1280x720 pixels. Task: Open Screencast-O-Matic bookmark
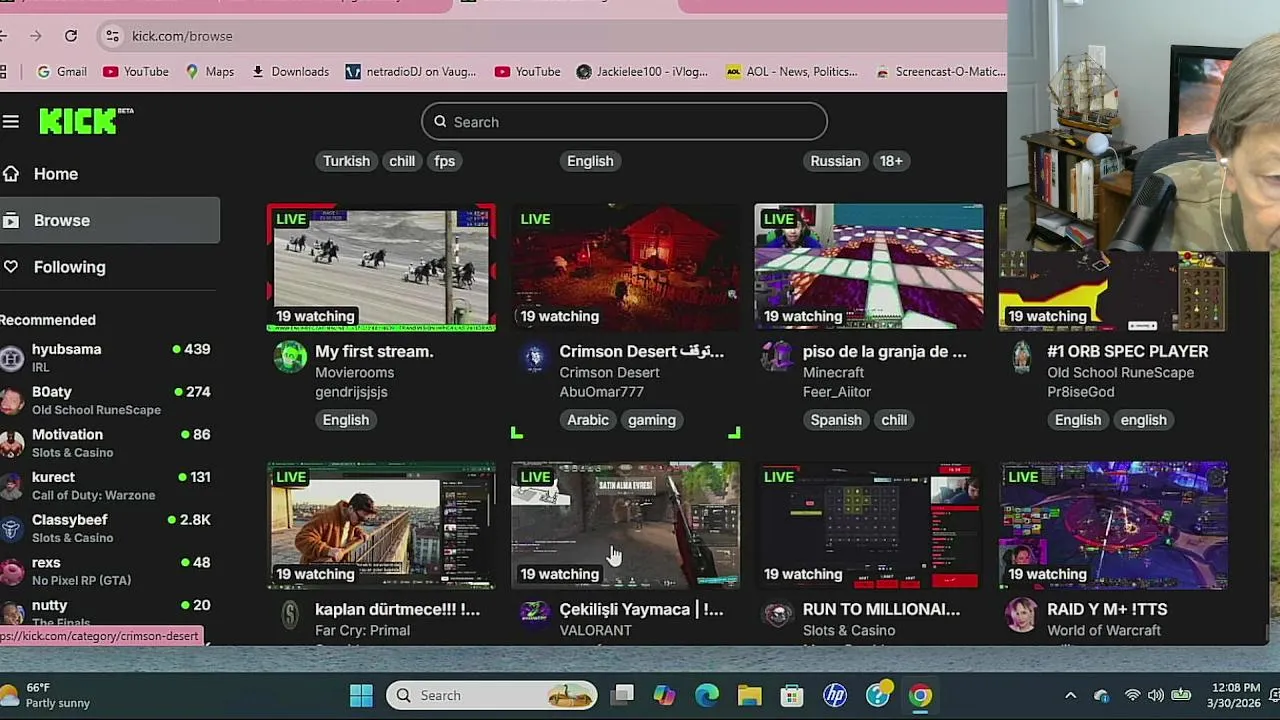click(x=940, y=72)
